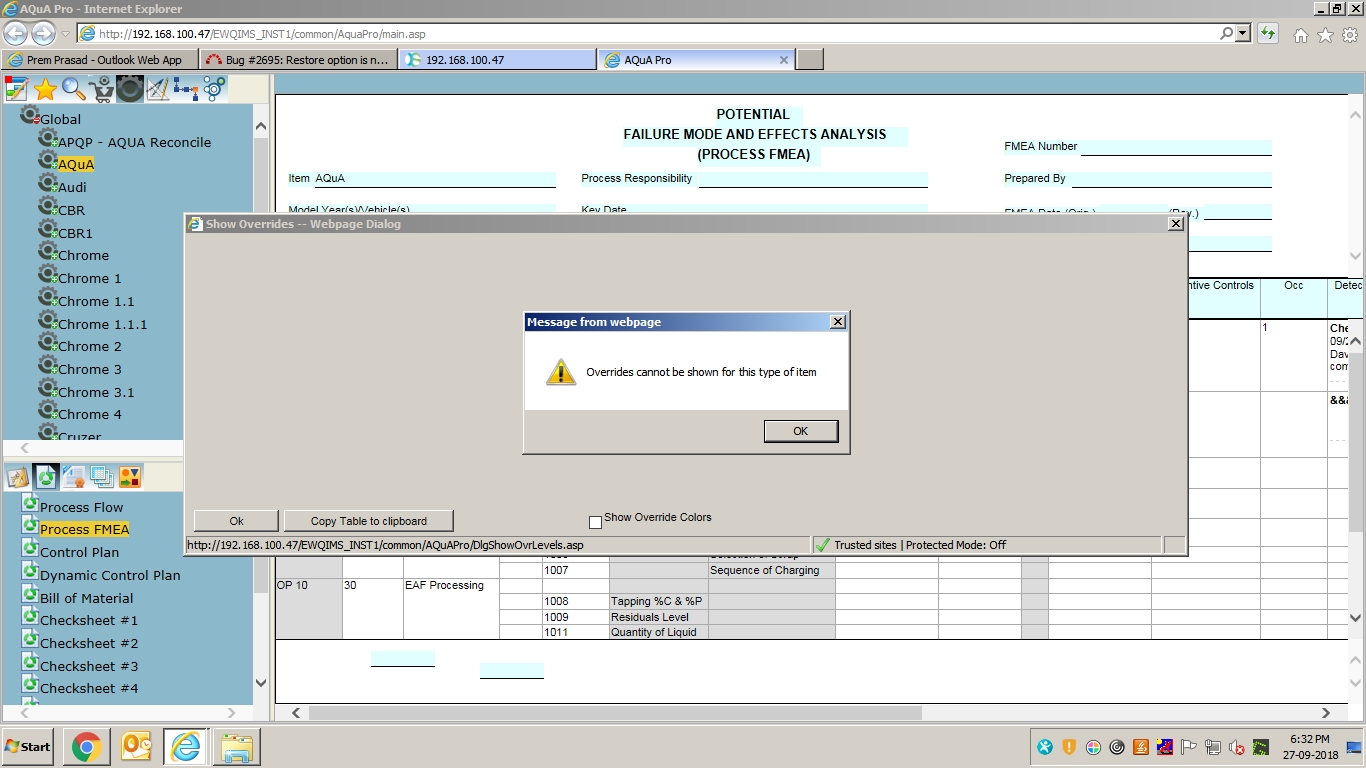Select Audi in the project tree
Screen dimensions: 1366x768
(72, 187)
